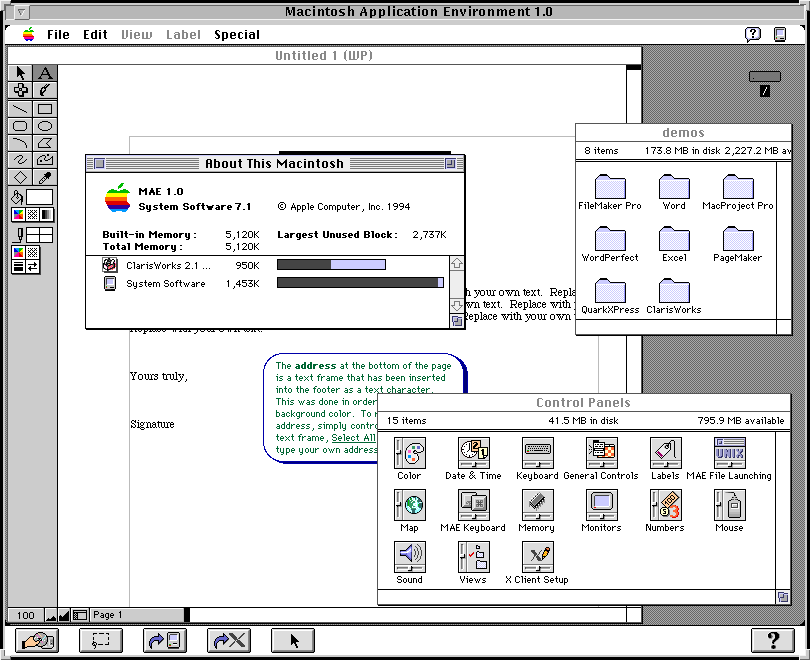Open the pen pattern palette
Image resolution: width=810 pixels, height=660 pixels.
[33, 253]
